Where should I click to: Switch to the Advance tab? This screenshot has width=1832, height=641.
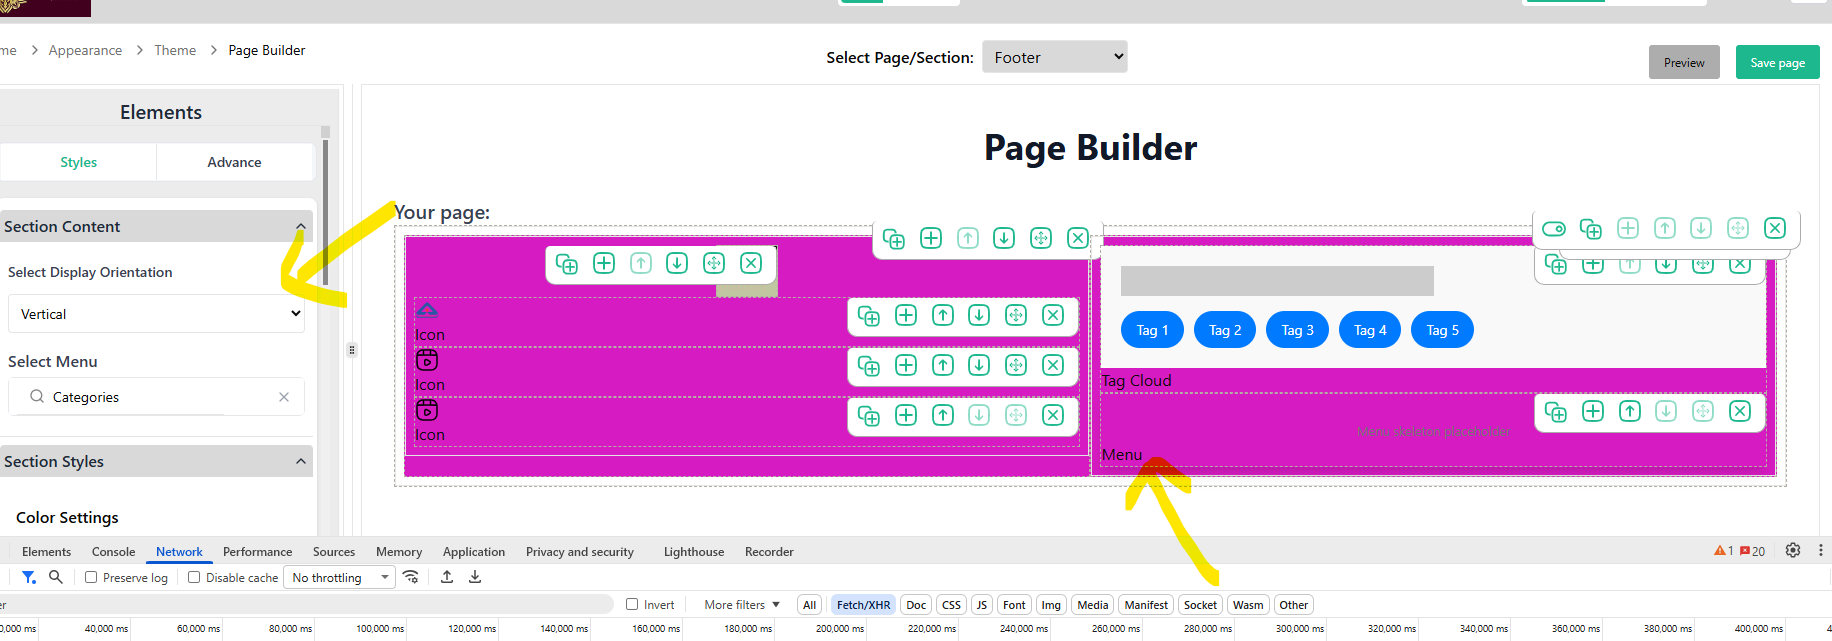coord(234,162)
